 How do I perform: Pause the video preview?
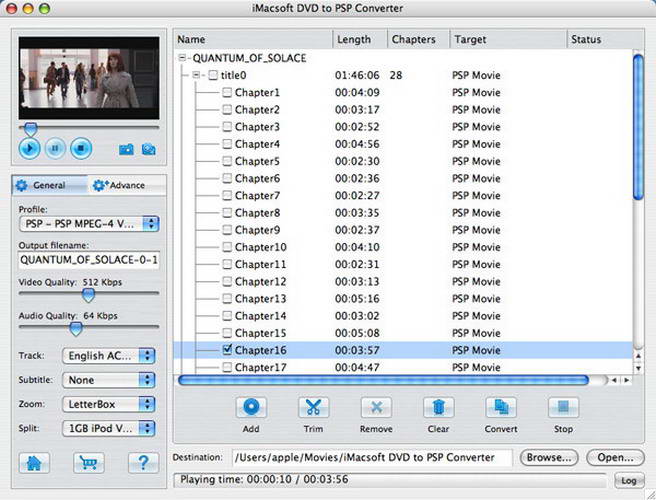tap(55, 148)
